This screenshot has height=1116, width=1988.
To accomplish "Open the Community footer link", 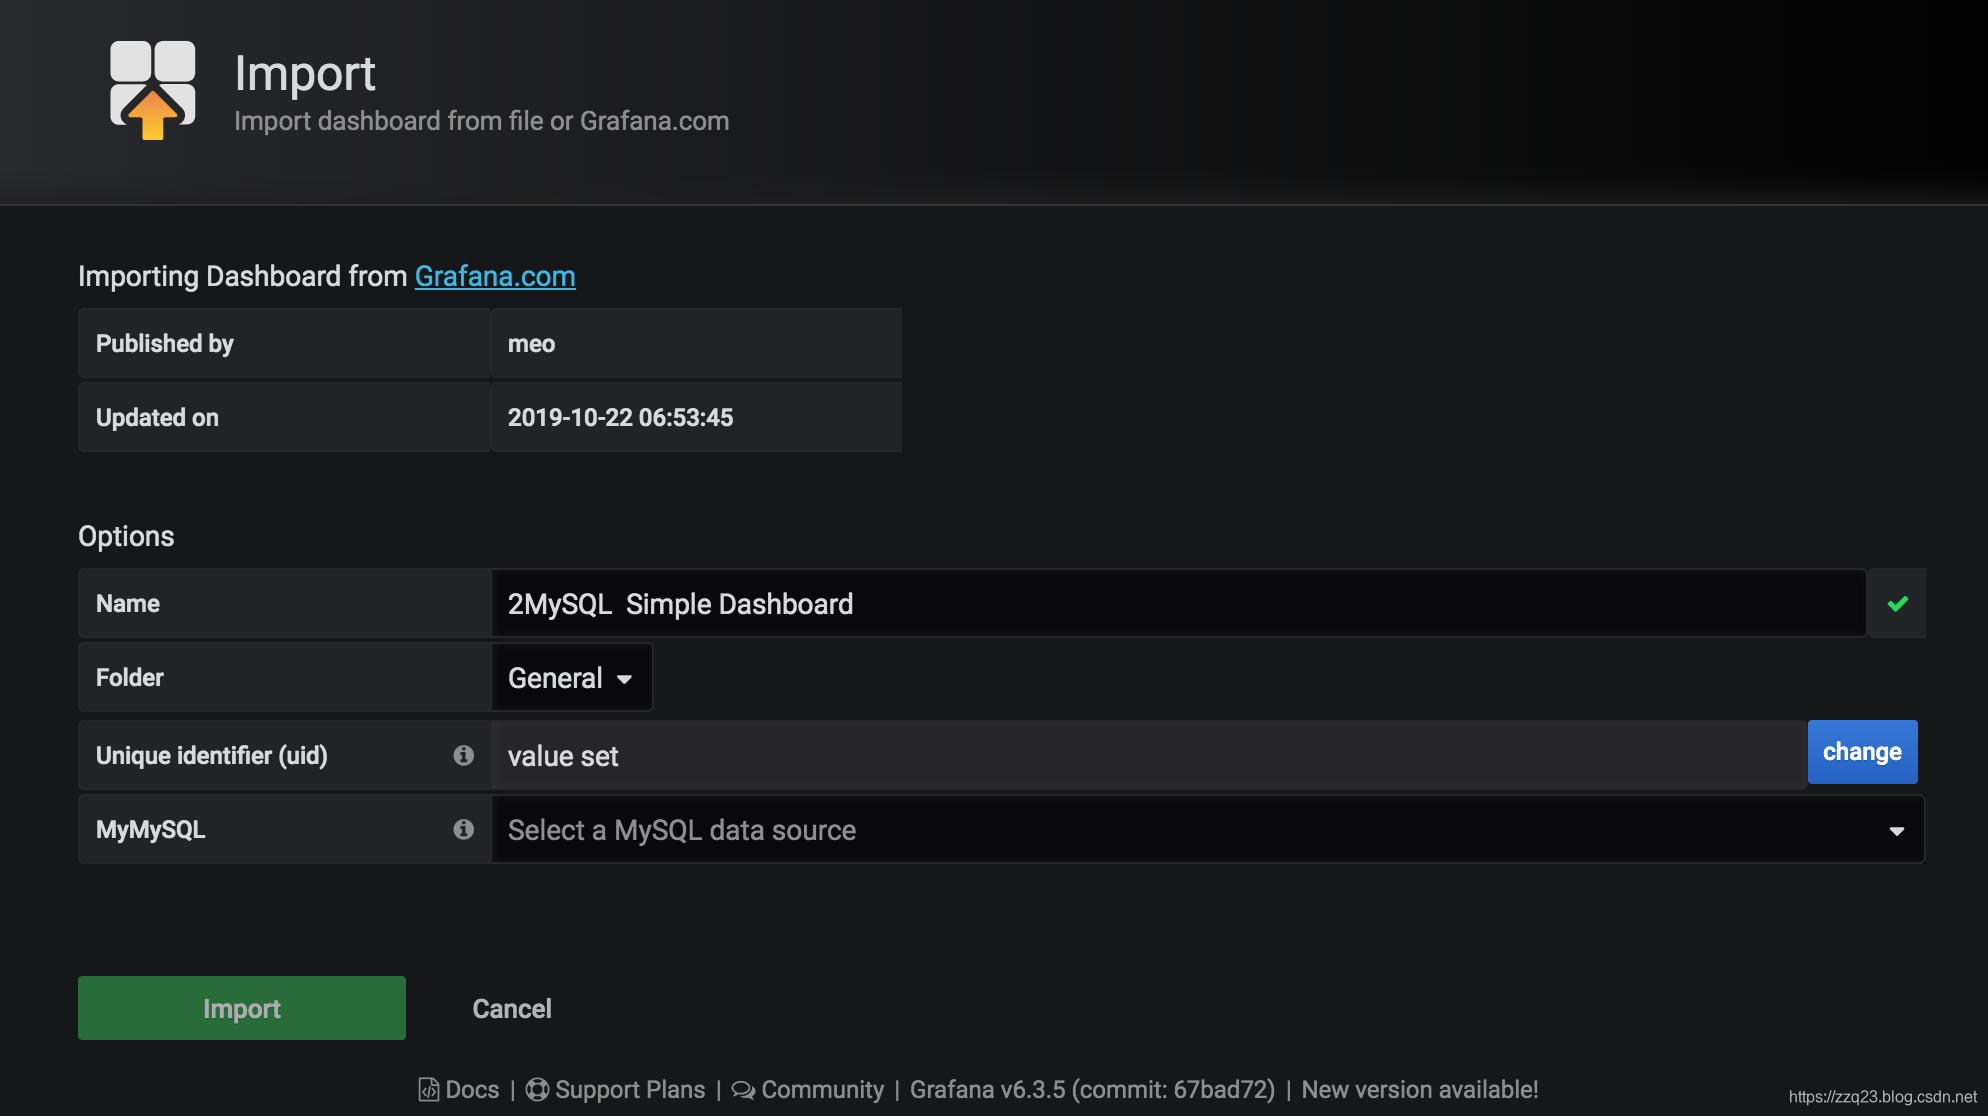I will click(x=822, y=1090).
